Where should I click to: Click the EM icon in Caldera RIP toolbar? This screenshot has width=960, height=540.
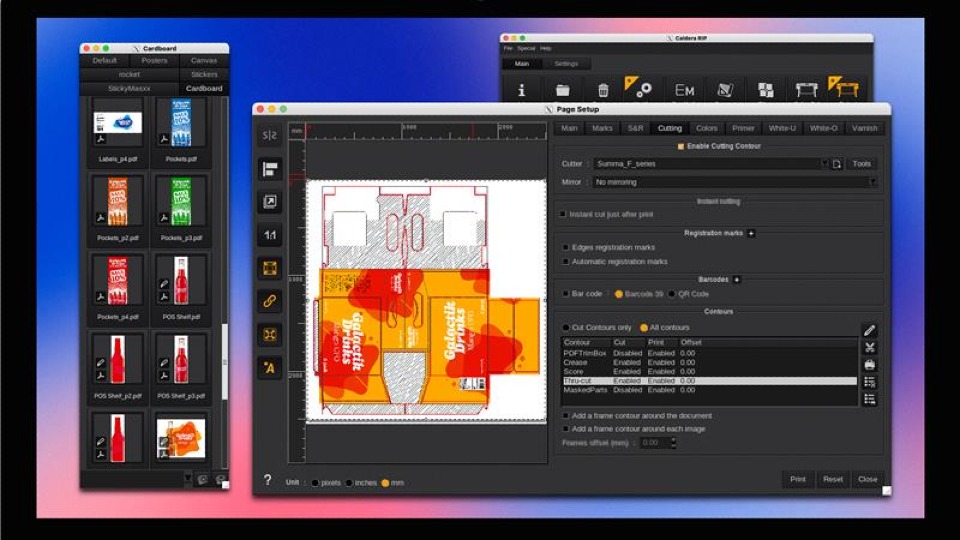click(x=684, y=90)
